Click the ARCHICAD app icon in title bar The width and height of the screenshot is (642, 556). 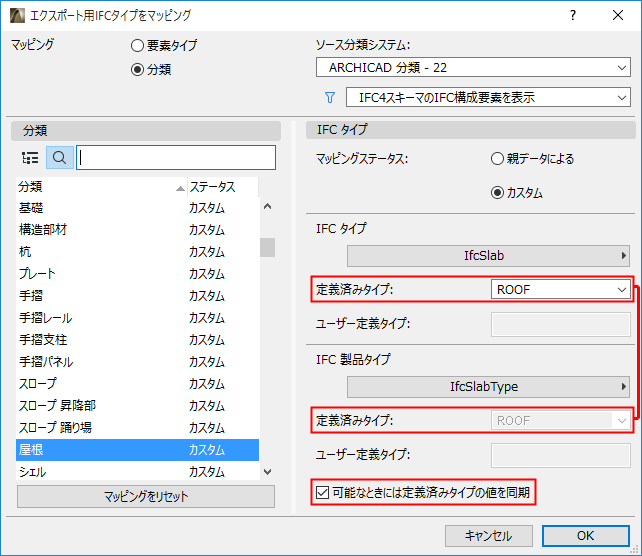[18, 16]
